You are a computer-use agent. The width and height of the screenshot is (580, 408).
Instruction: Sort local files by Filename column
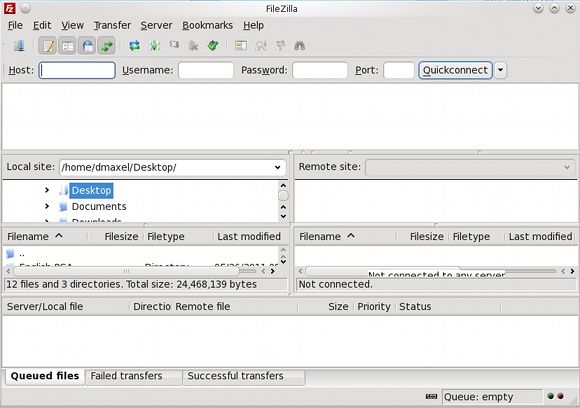[45, 236]
